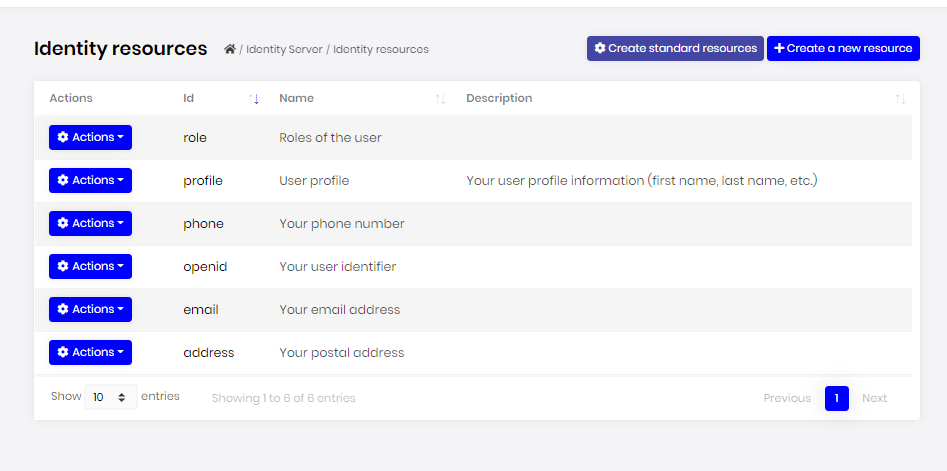Screen dimensions: 947x471
Task: Open the Identity Server breadcrumb link
Action: (x=284, y=49)
